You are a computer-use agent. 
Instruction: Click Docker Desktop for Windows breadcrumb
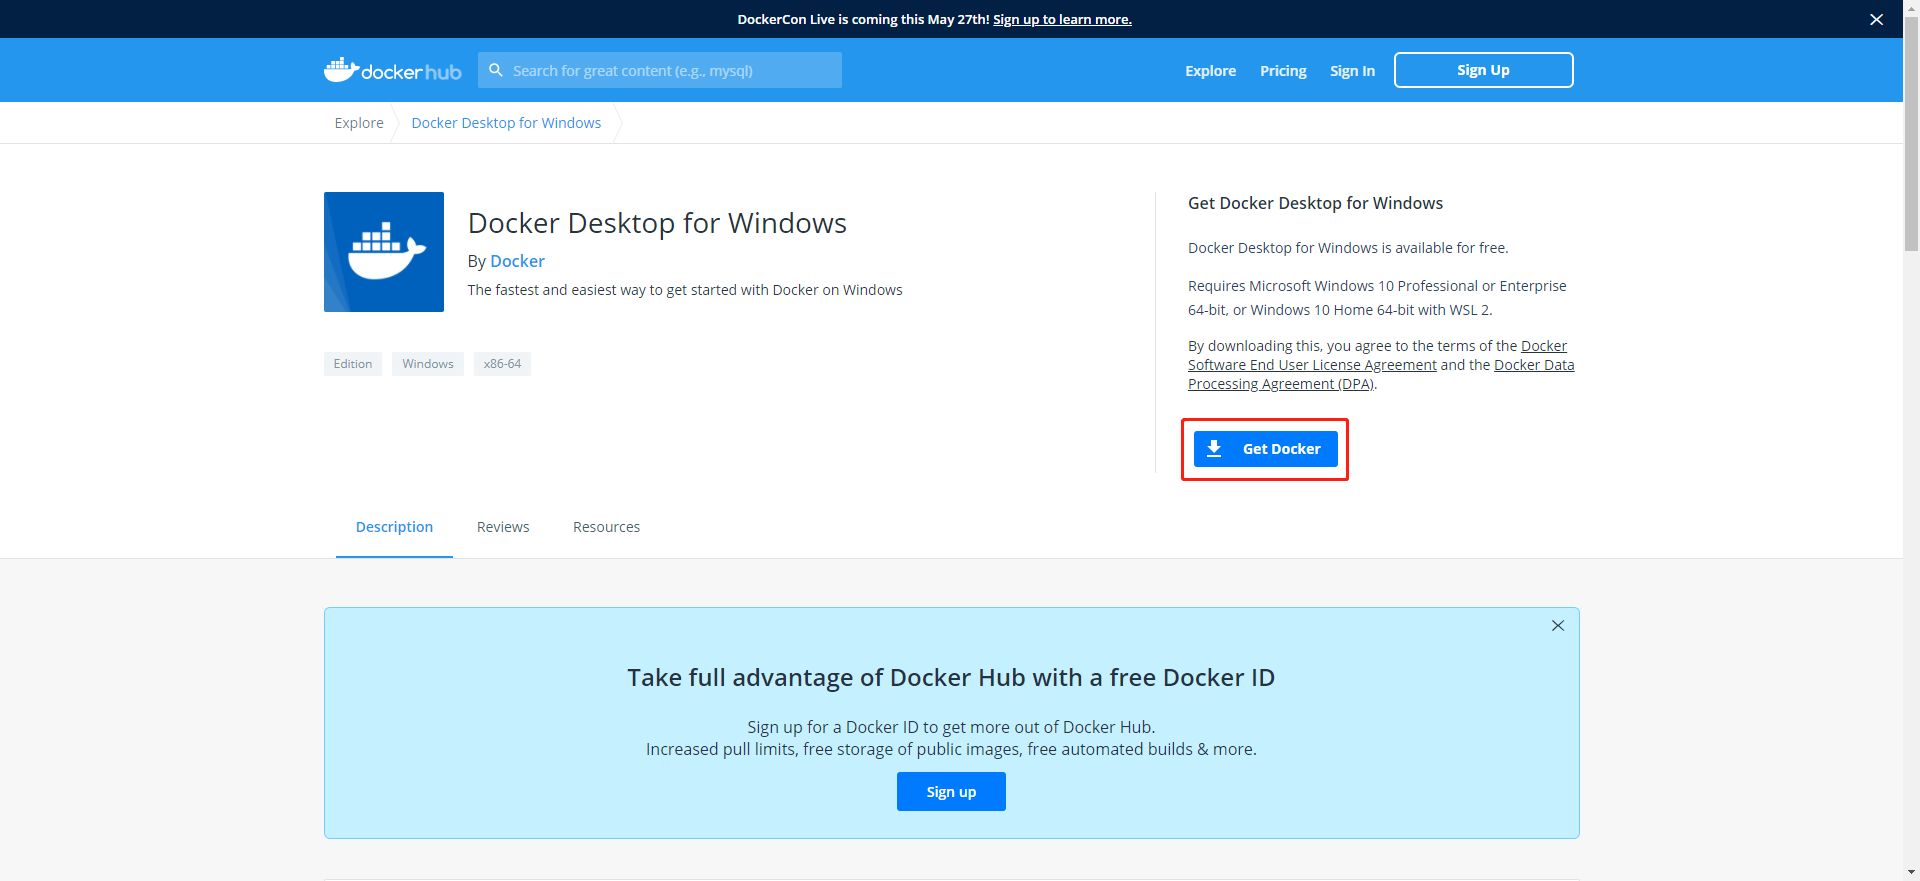(506, 123)
